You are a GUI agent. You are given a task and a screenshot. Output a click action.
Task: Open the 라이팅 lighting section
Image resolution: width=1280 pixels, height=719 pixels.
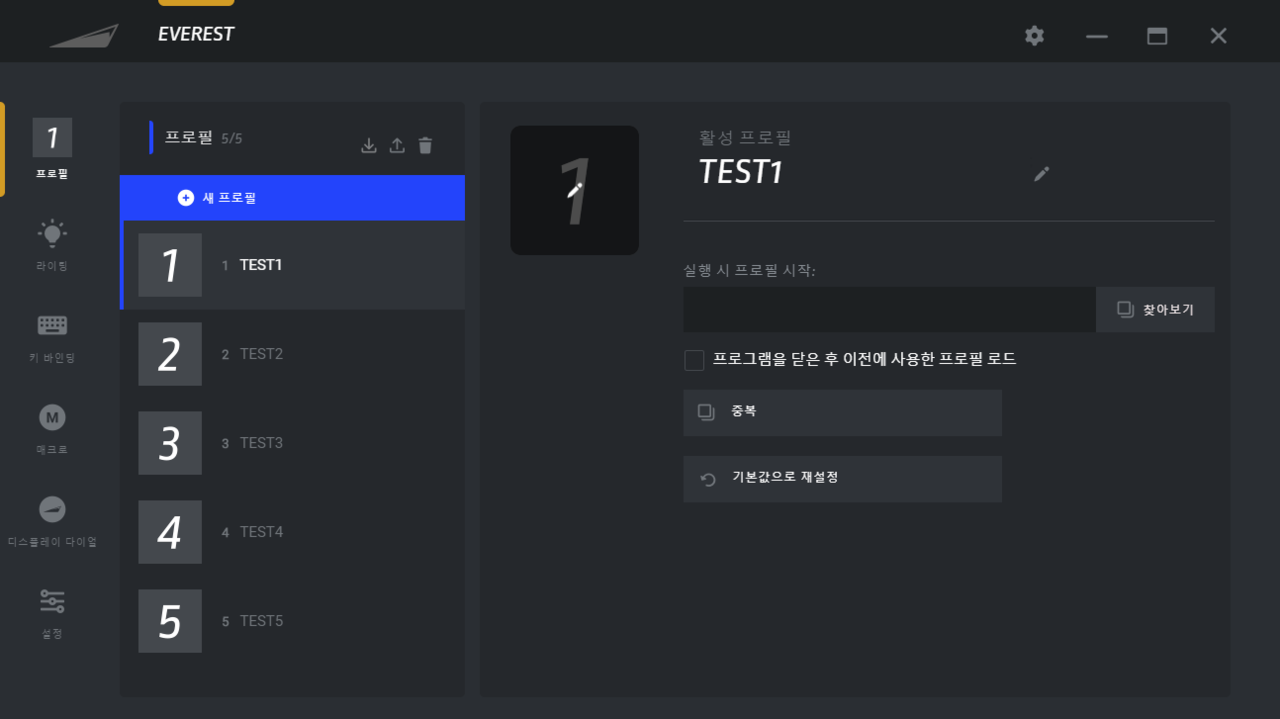(52, 244)
